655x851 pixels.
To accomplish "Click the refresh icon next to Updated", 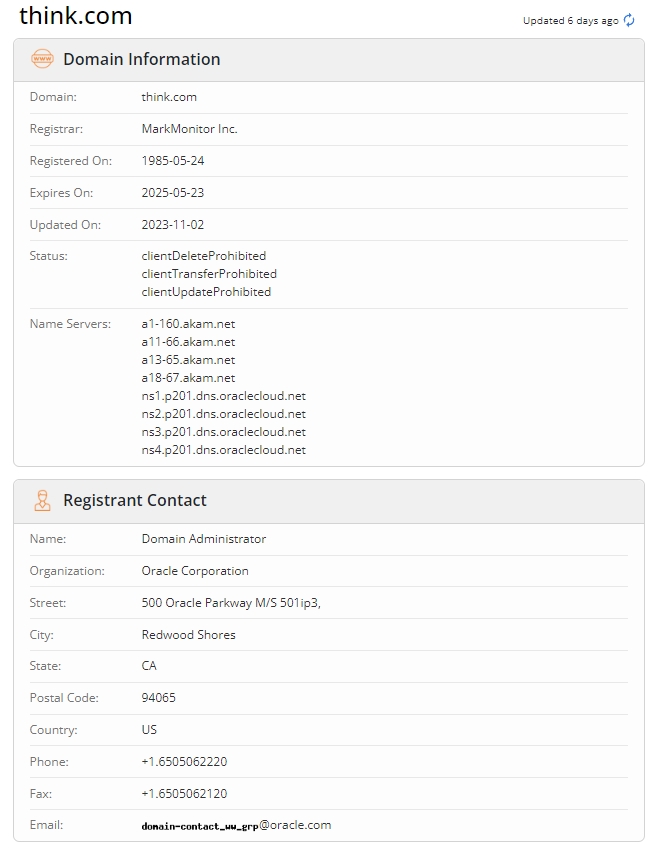I will [629, 20].
